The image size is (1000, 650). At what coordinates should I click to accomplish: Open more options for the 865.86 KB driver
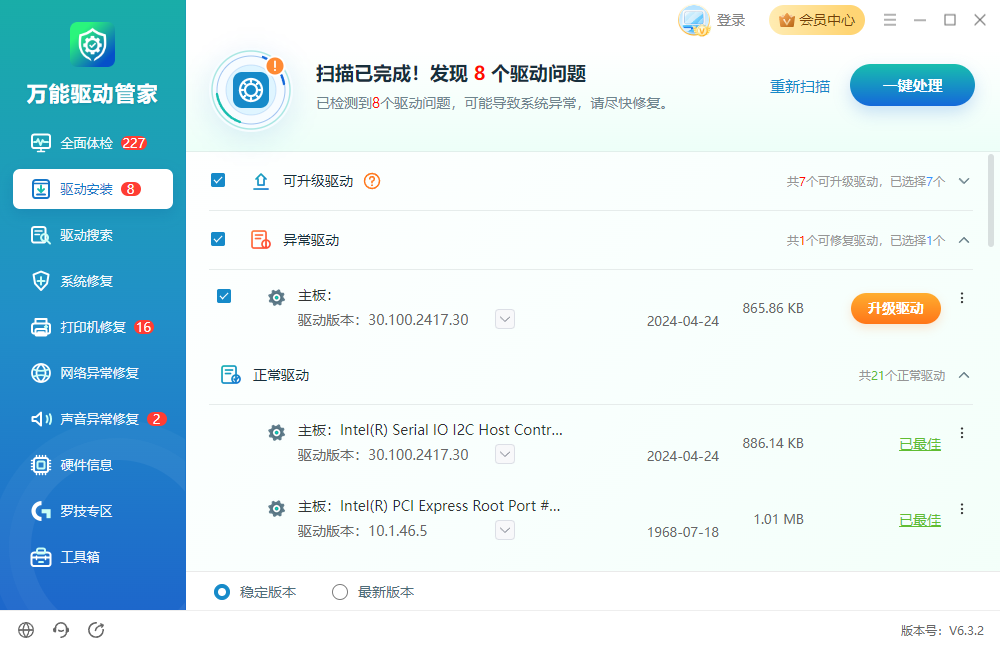click(962, 298)
